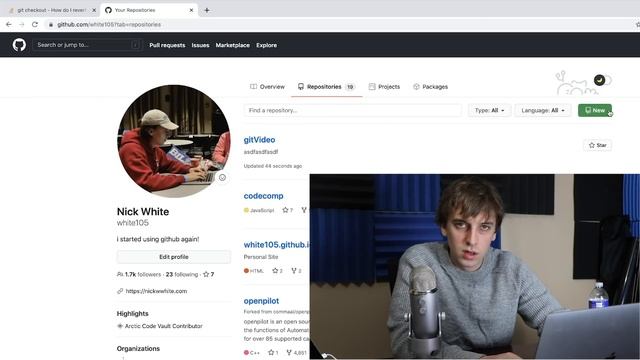Close the git checkout tab

tap(94, 10)
